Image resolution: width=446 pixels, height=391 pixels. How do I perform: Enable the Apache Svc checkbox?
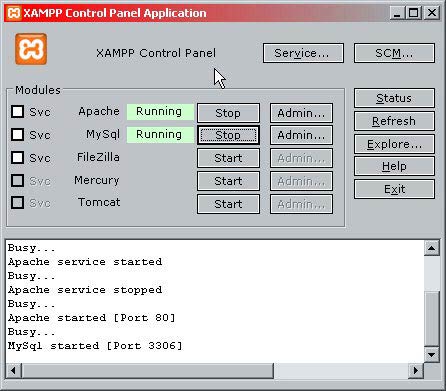18,112
